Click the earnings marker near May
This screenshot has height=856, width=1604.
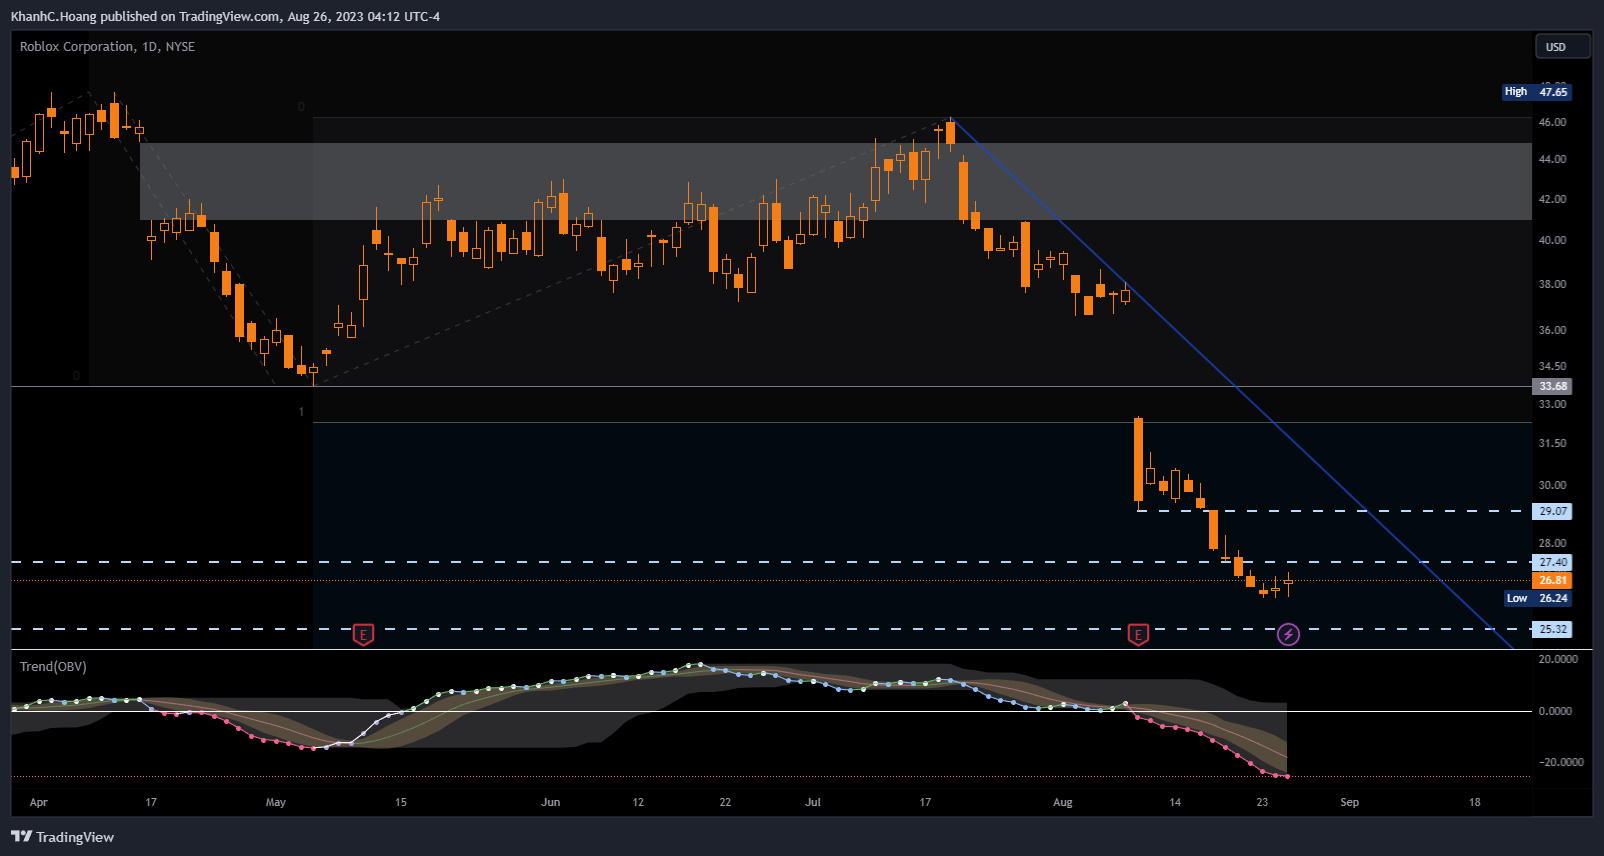tap(364, 634)
